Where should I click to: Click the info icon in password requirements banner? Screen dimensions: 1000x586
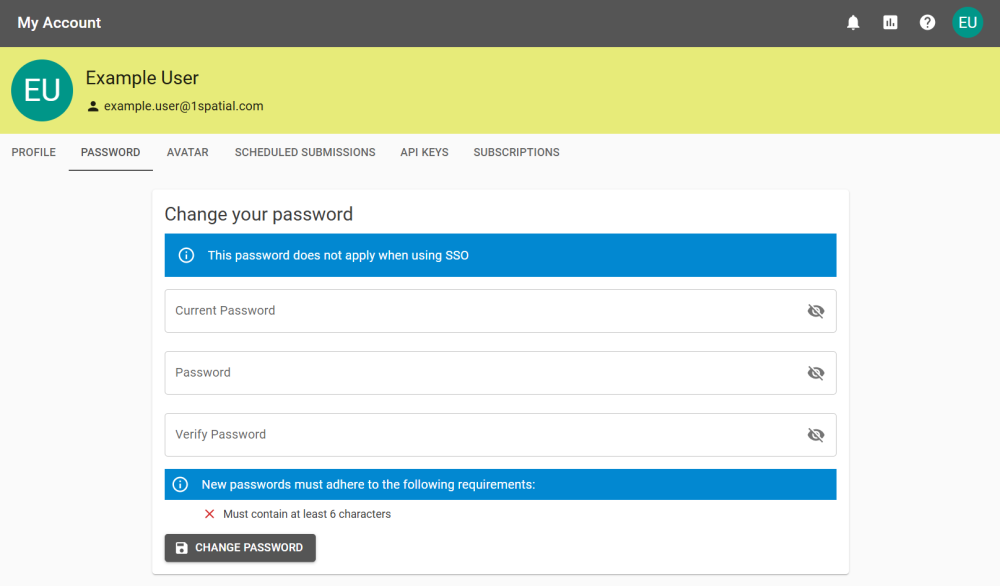(x=180, y=485)
